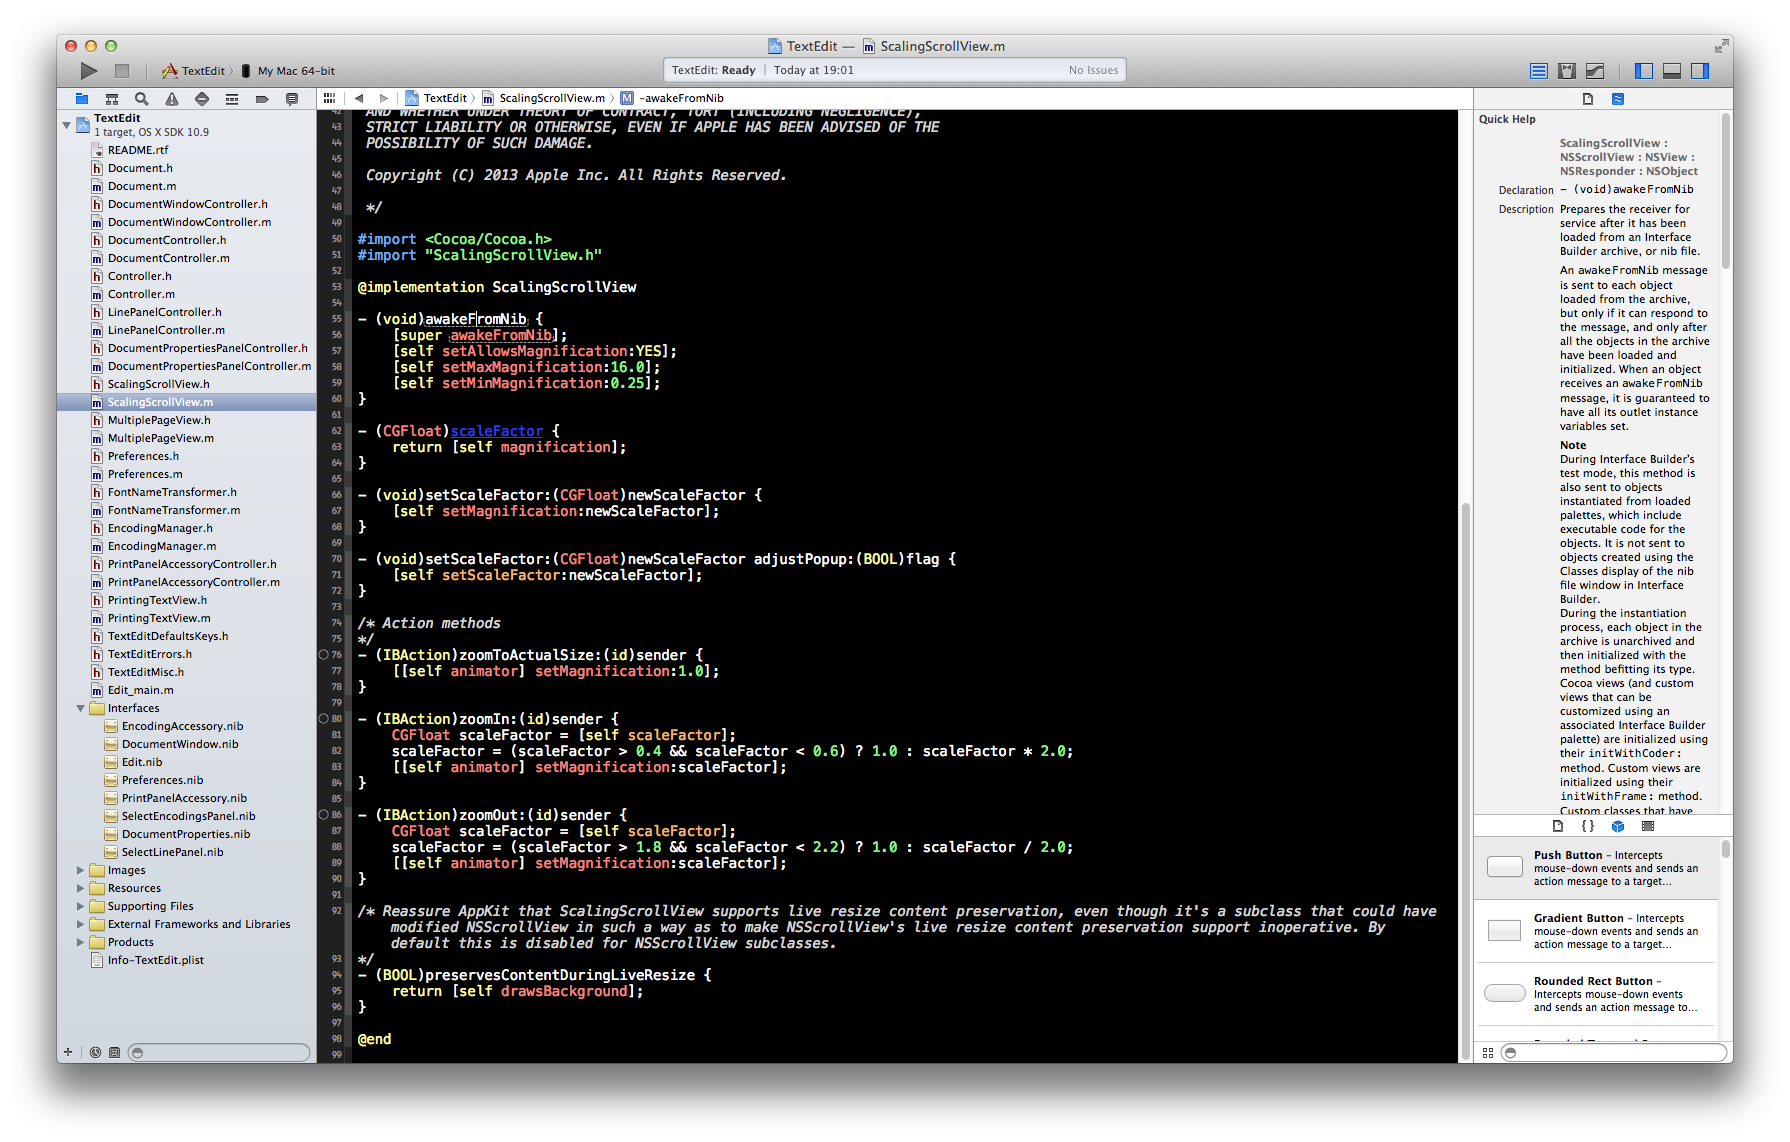This screenshot has height=1142, width=1790.
Task: Open the Debug navigator
Action: 232,98
